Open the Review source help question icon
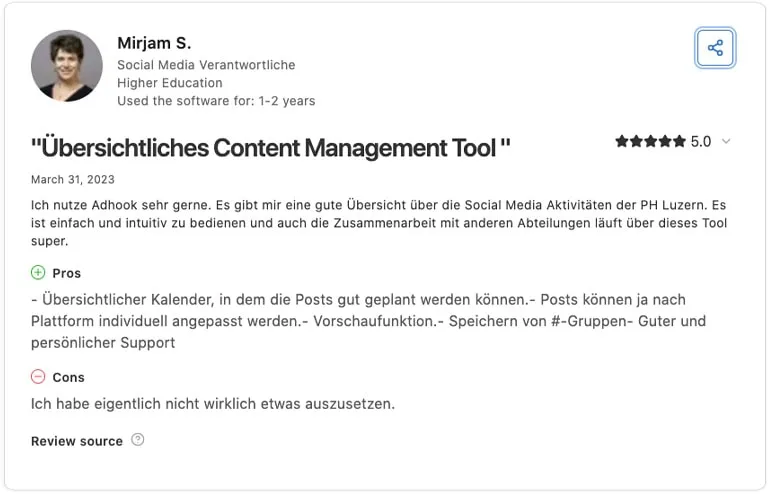 [x=138, y=440]
